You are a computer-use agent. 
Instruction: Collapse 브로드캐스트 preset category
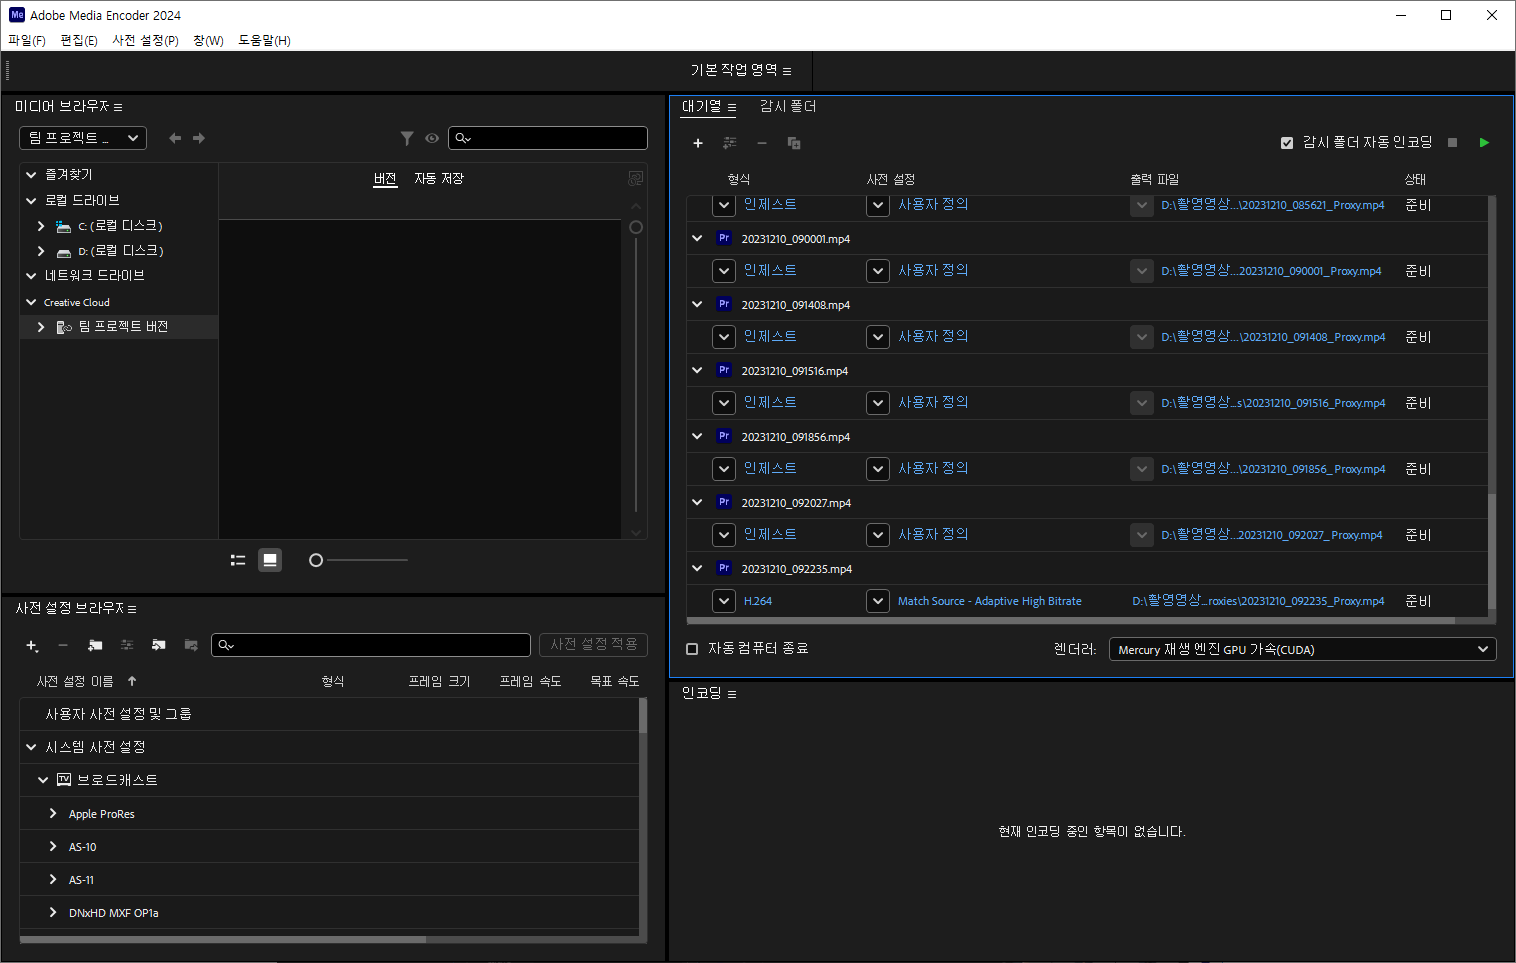coord(43,780)
